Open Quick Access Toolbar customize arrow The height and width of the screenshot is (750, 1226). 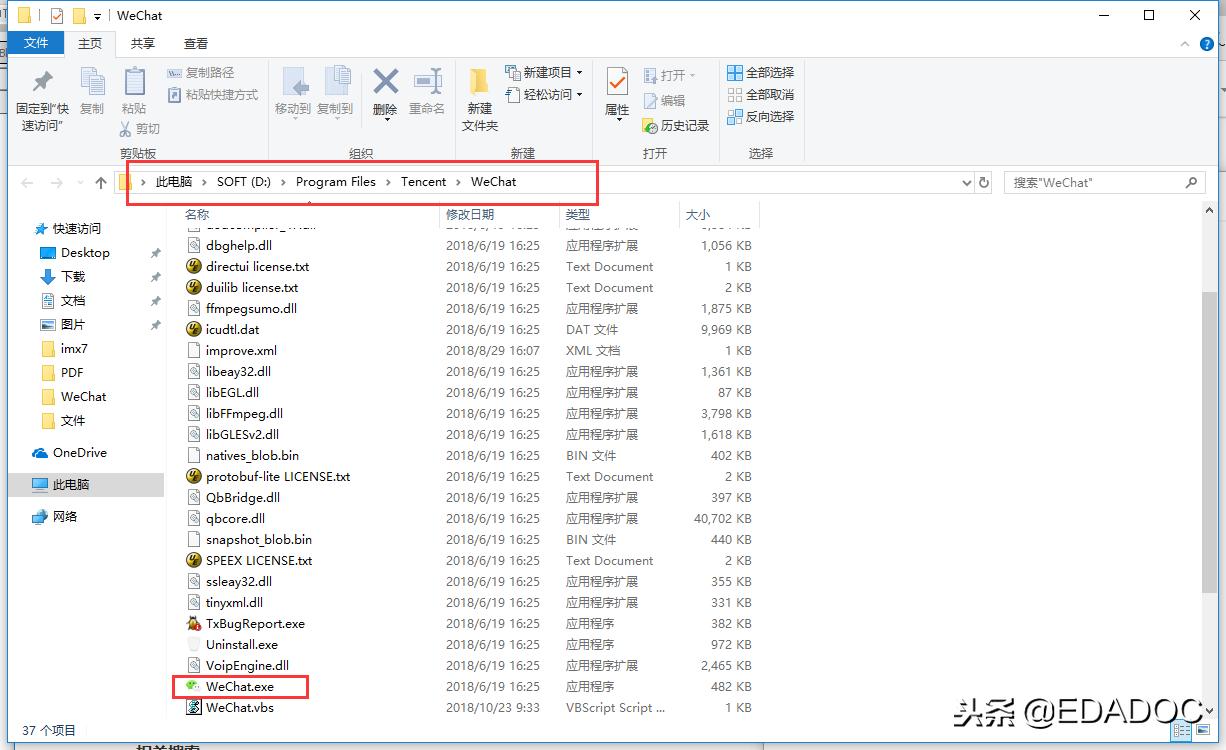[97, 16]
